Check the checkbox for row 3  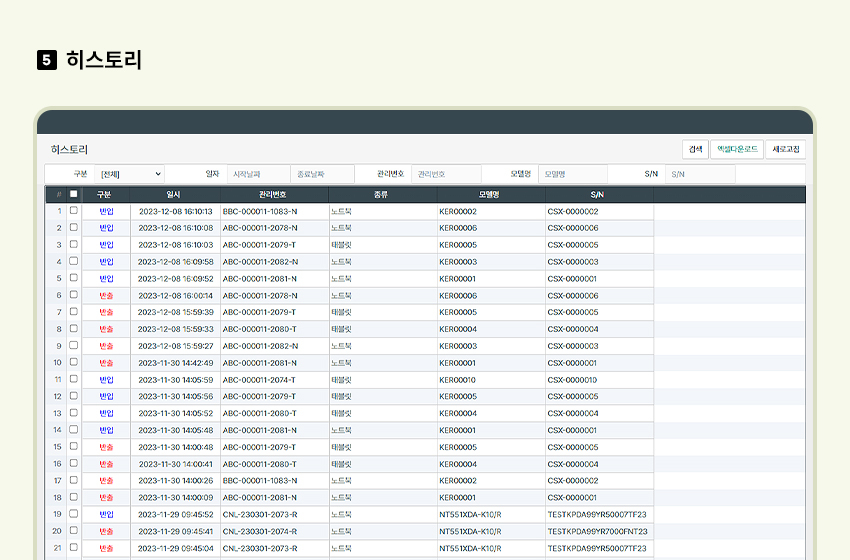pyautogui.click(x=74, y=244)
